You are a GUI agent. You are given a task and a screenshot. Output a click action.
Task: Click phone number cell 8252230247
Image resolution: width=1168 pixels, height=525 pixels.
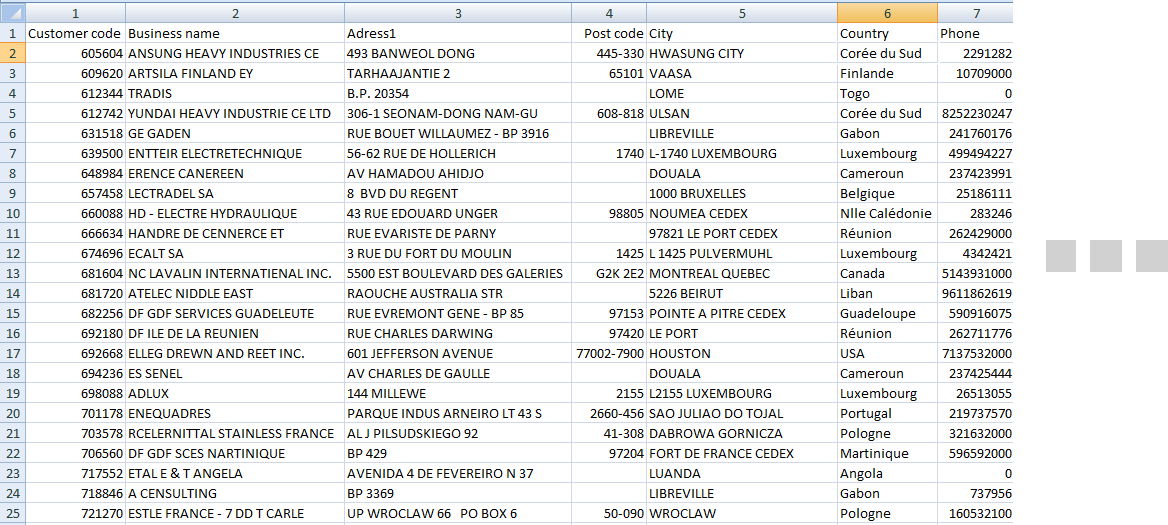point(975,113)
